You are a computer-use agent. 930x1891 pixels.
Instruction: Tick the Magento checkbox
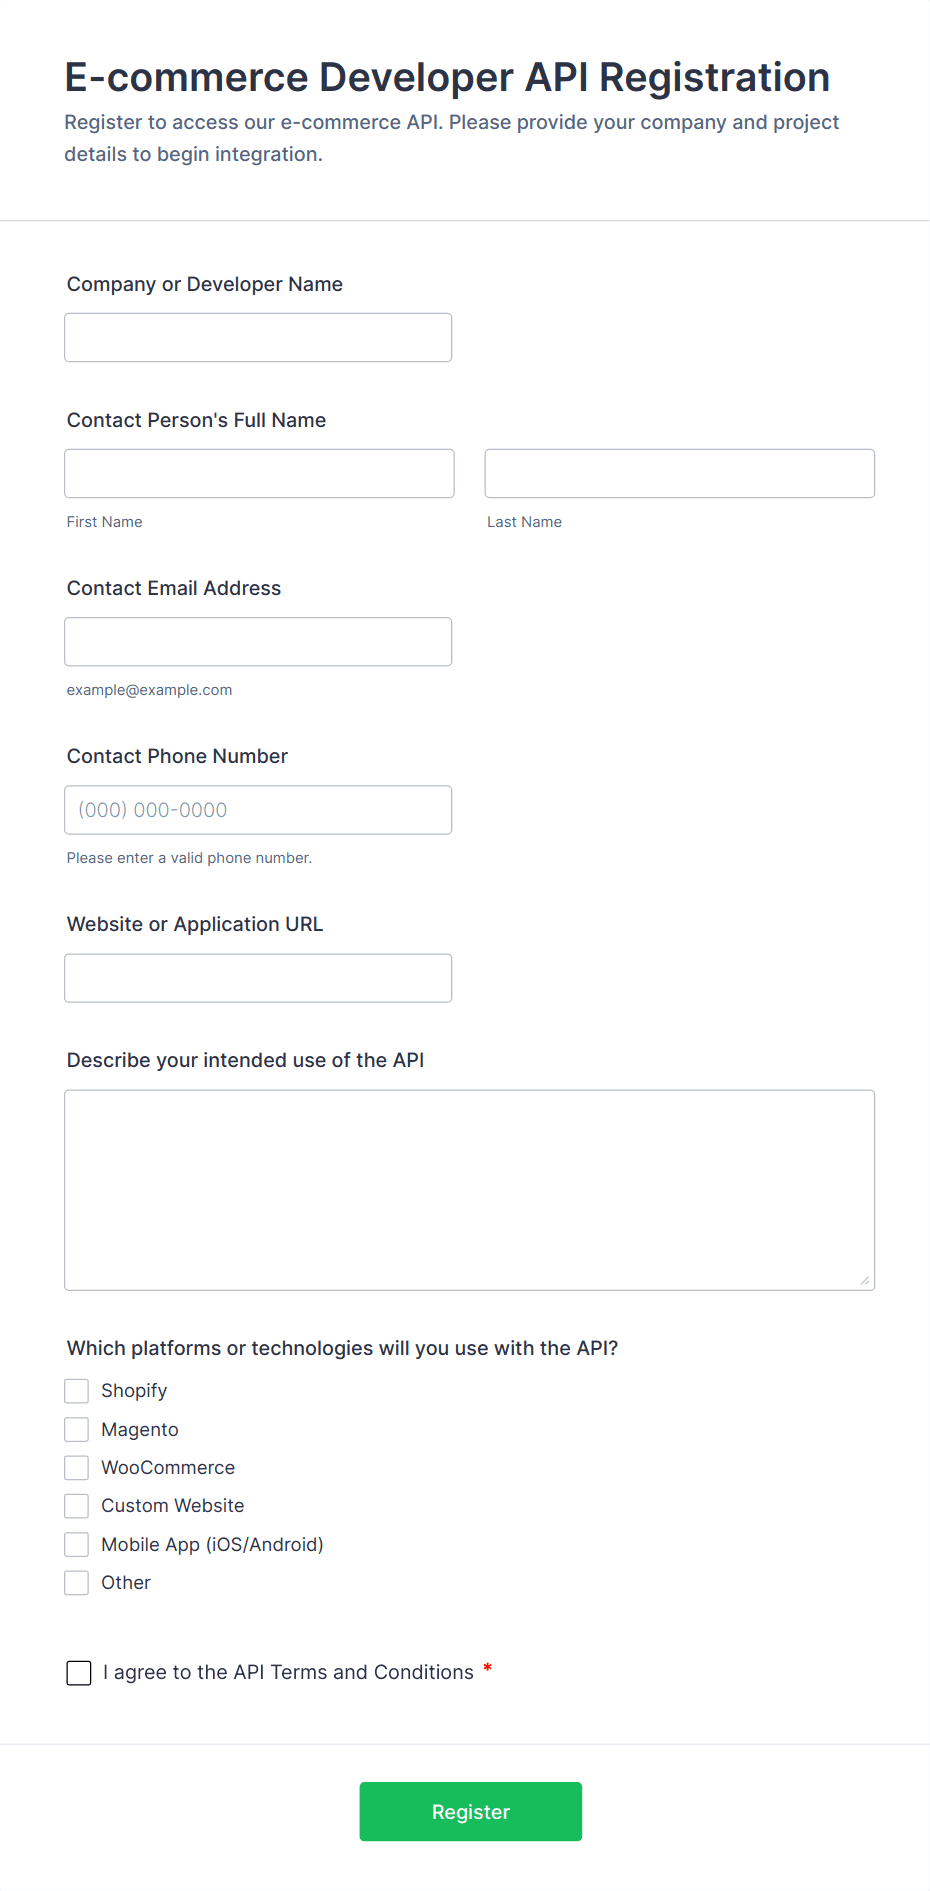[x=77, y=1430]
